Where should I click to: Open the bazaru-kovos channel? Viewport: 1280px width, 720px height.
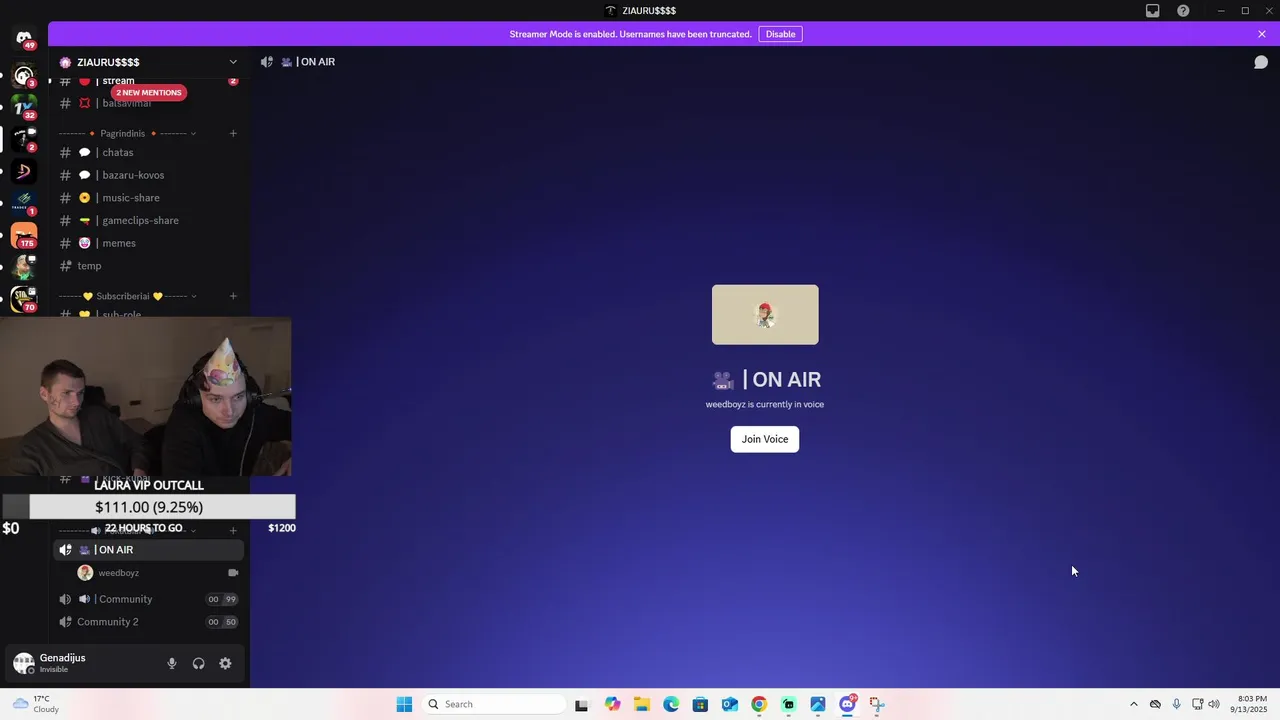click(x=148, y=175)
